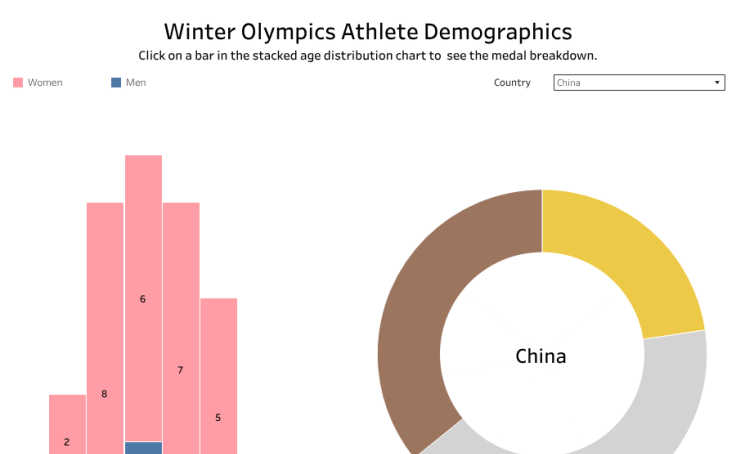Click the blue Men legend swatch
Viewport: 736px width, 454px height.
tap(116, 83)
